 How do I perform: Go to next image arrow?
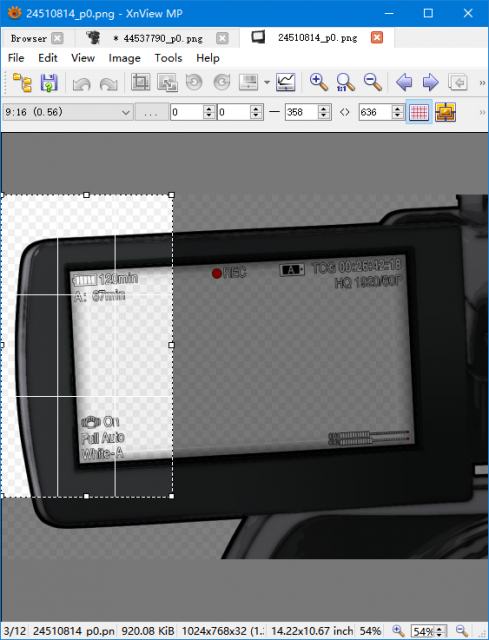pos(430,82)
